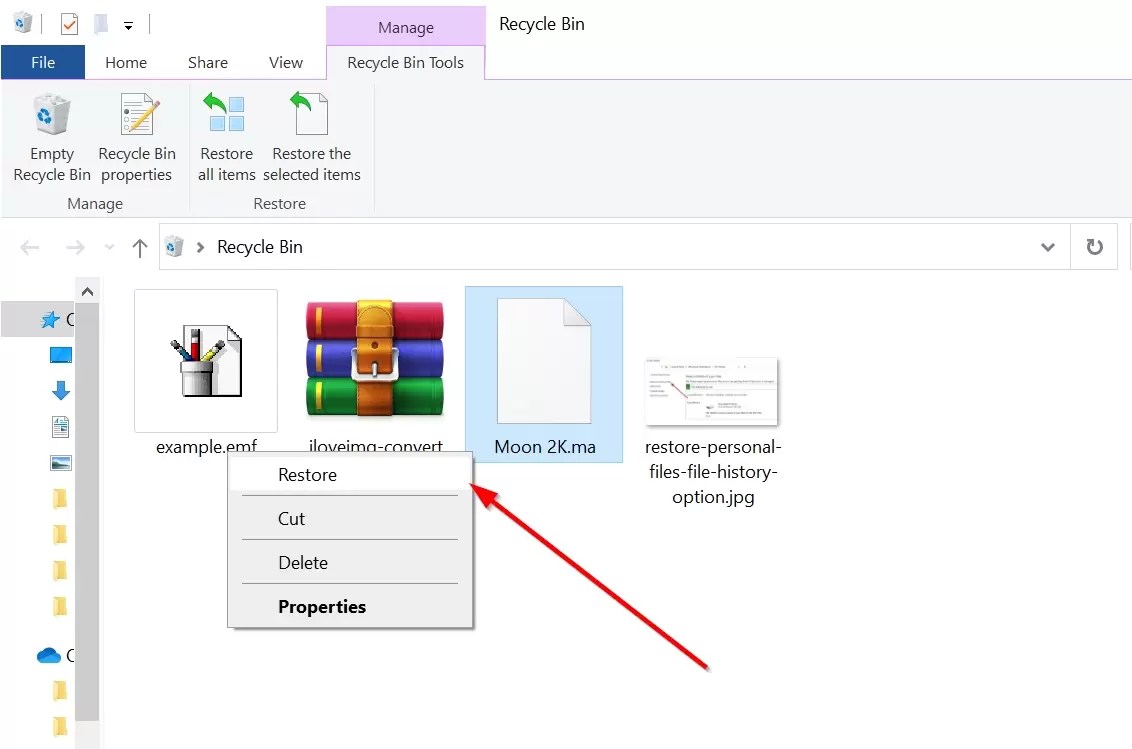
Task: Click the Desktop icon in the sidebar
Action: (x=60, y=355)
